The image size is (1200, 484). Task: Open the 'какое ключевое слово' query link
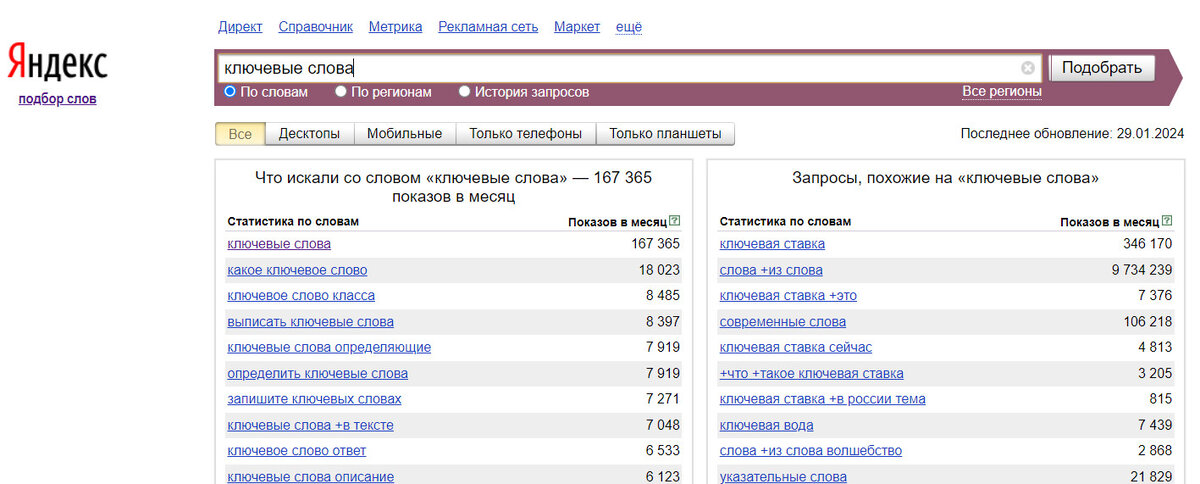297,270
